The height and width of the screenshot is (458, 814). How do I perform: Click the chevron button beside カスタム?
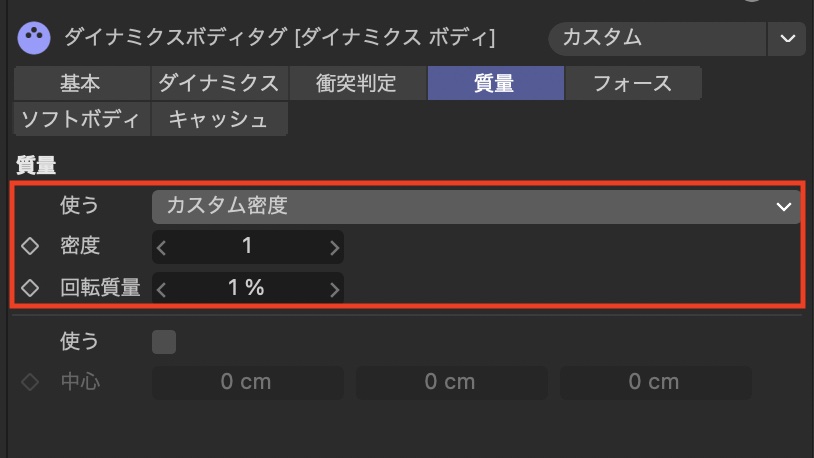[x=786, y=39]
